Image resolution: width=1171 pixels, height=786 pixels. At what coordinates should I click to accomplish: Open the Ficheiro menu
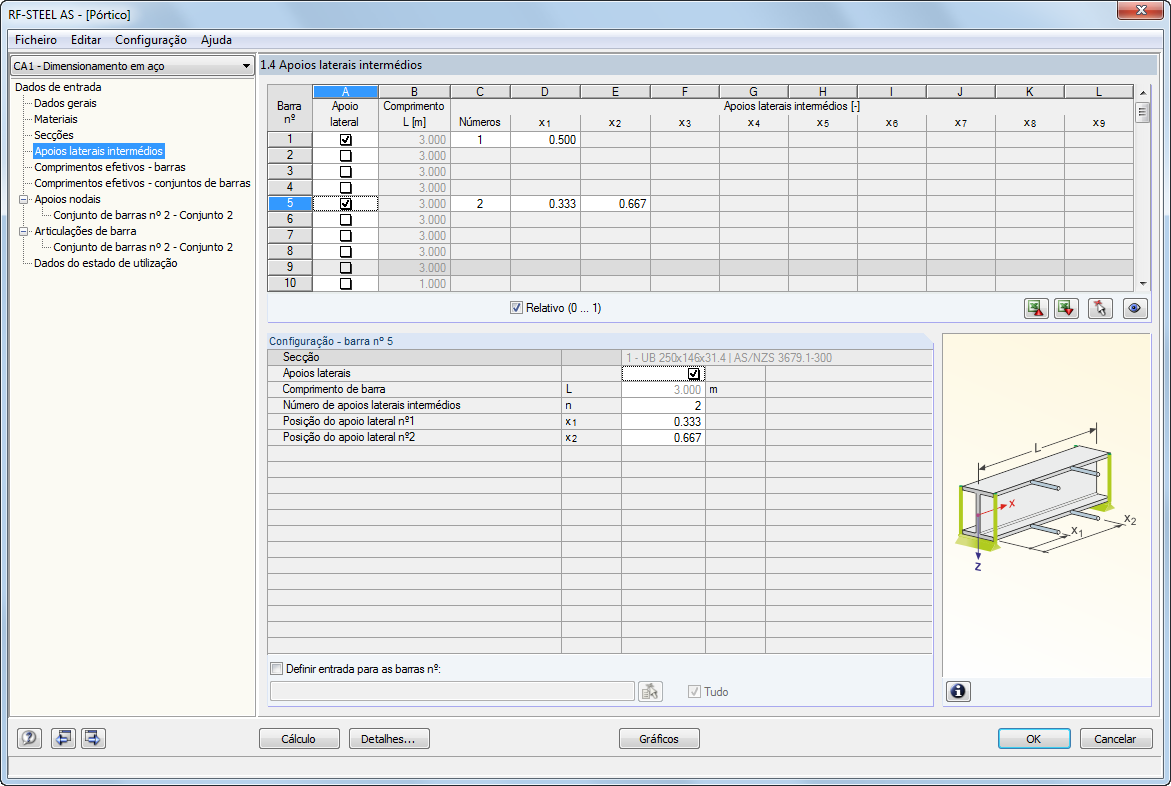[36, 40]
